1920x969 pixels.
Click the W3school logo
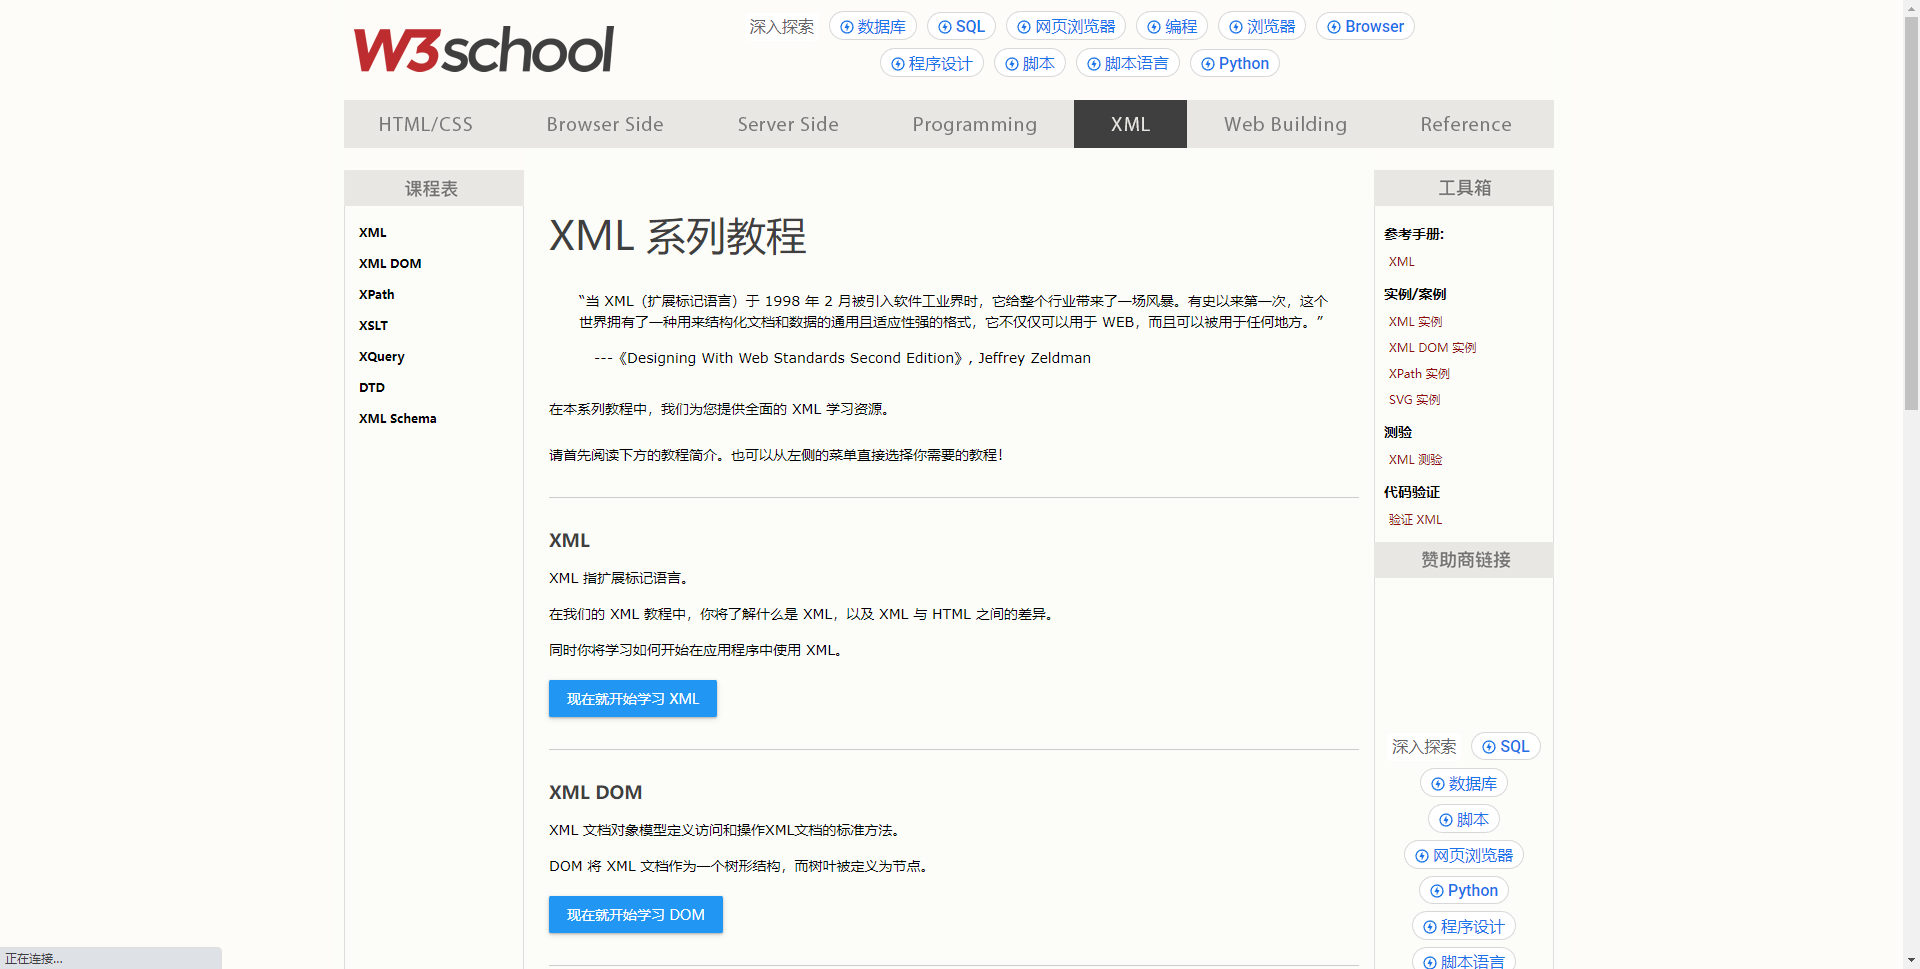click(x=483, y=50)
